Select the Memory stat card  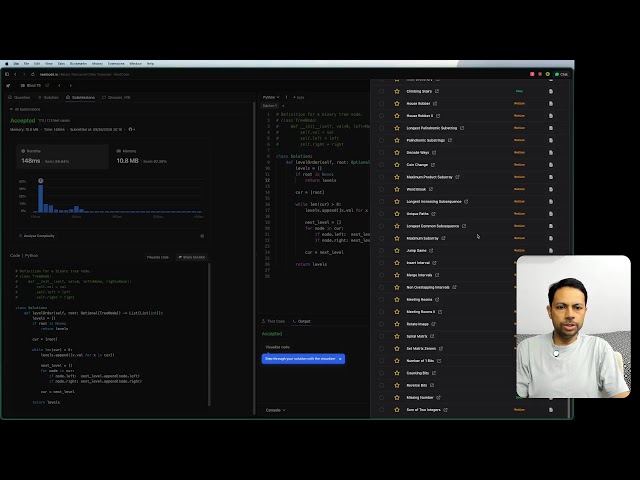[x=158, y=156]
